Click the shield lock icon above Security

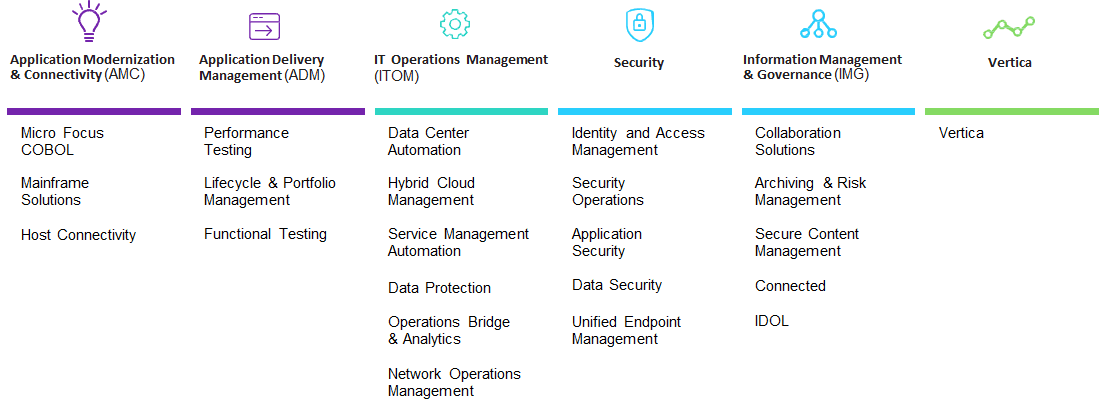[639, 25]
